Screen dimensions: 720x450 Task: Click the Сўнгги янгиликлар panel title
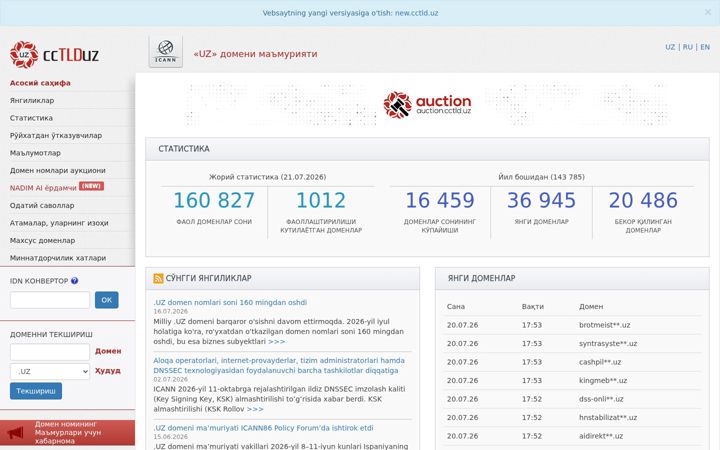point(208,278)
